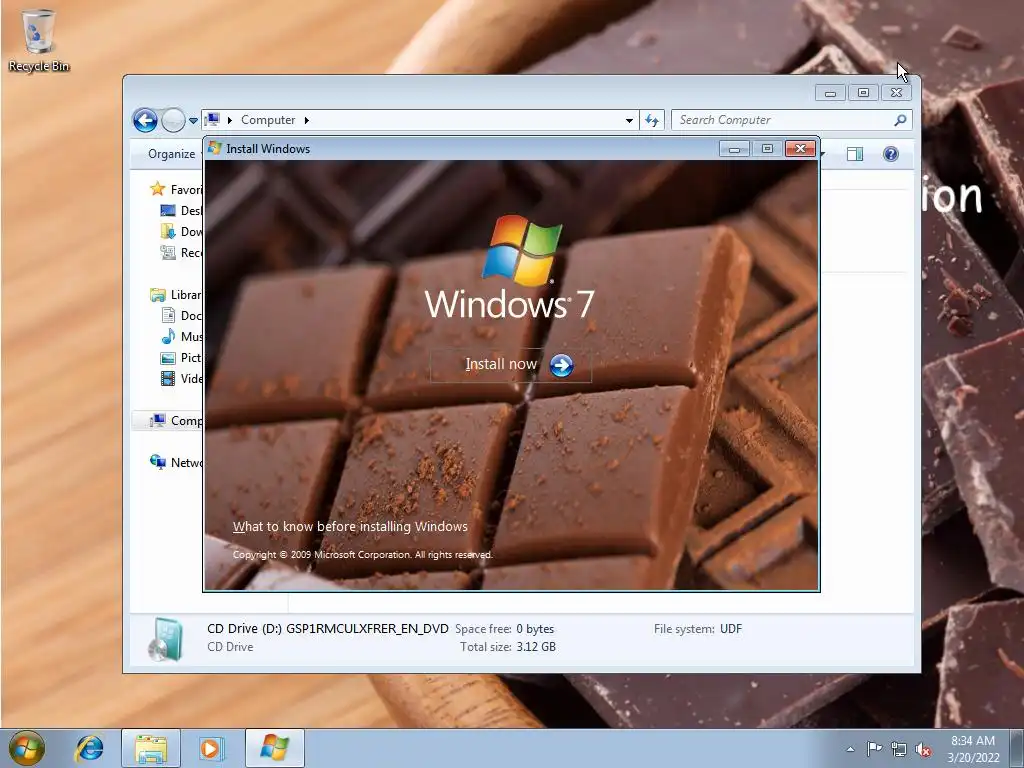This screenshot has height=768, width=1024.
Task: Click the clock showing 8:34 AM
Action: 973,741
